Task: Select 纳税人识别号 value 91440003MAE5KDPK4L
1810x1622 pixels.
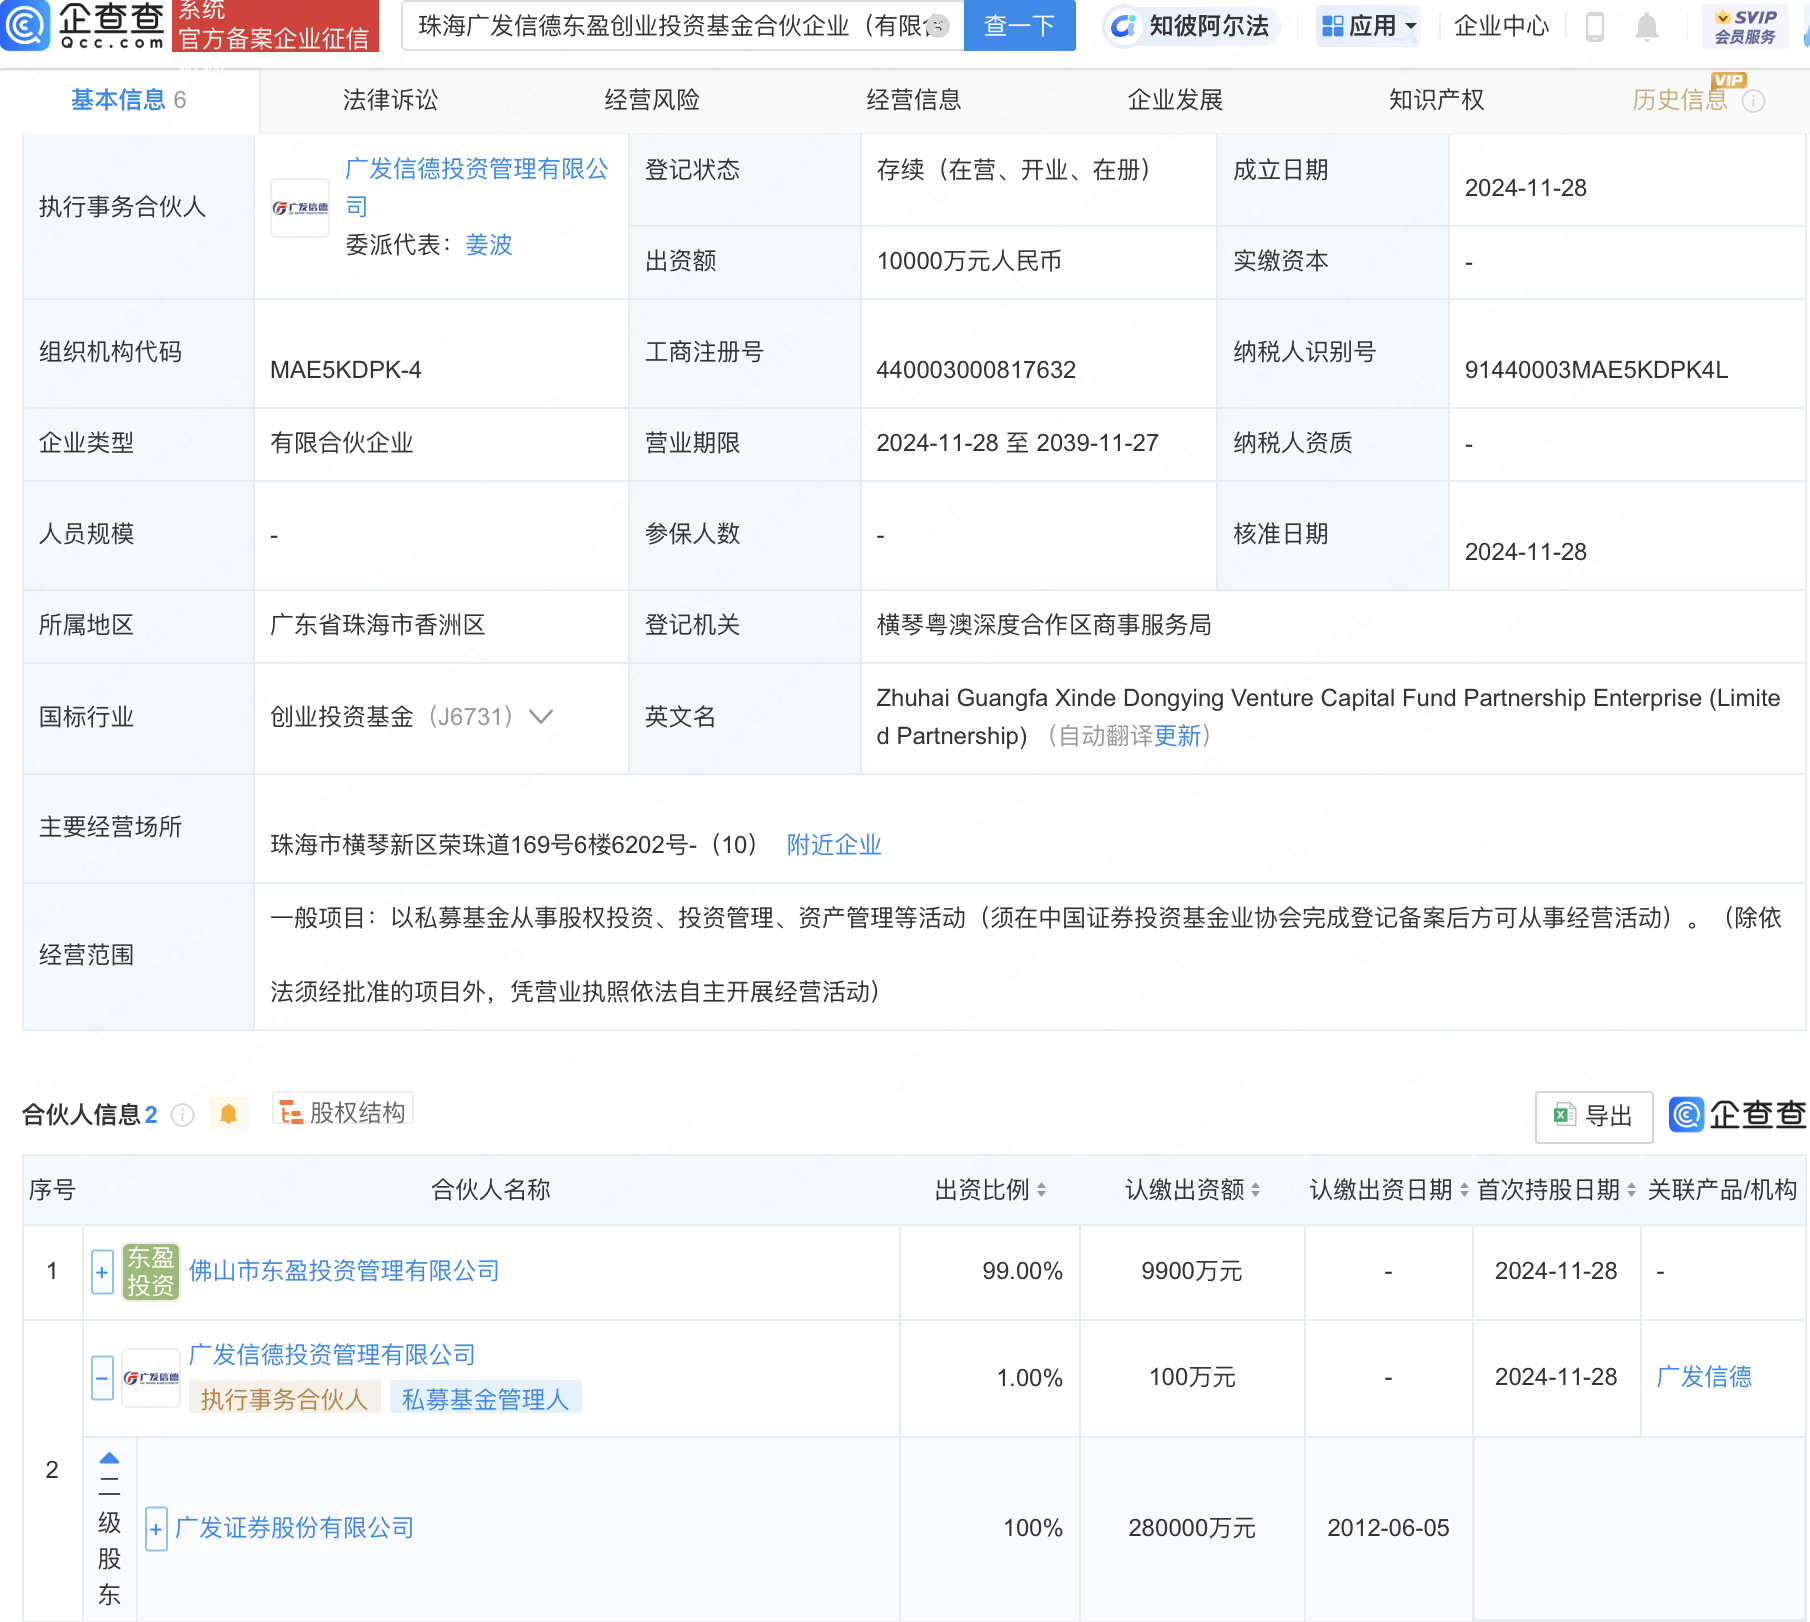Action: [x=1596, y=370]
